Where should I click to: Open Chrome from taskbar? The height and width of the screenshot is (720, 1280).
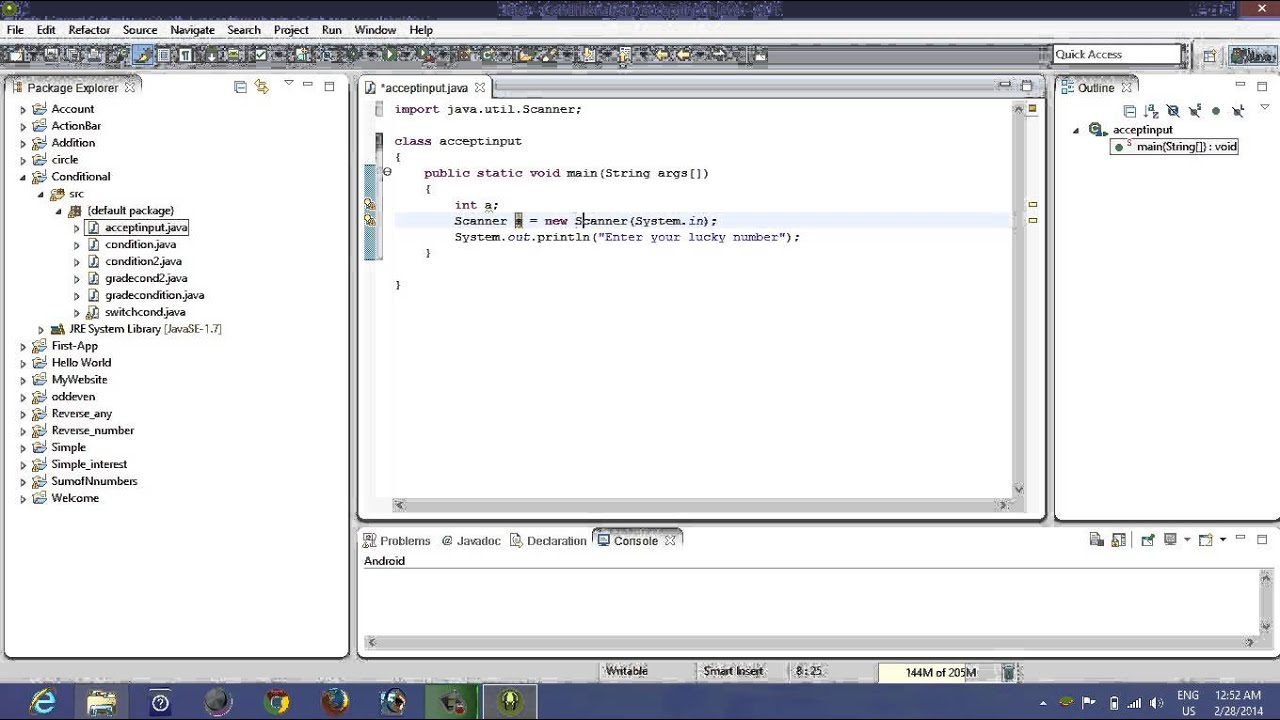click(x=277, y=703)
